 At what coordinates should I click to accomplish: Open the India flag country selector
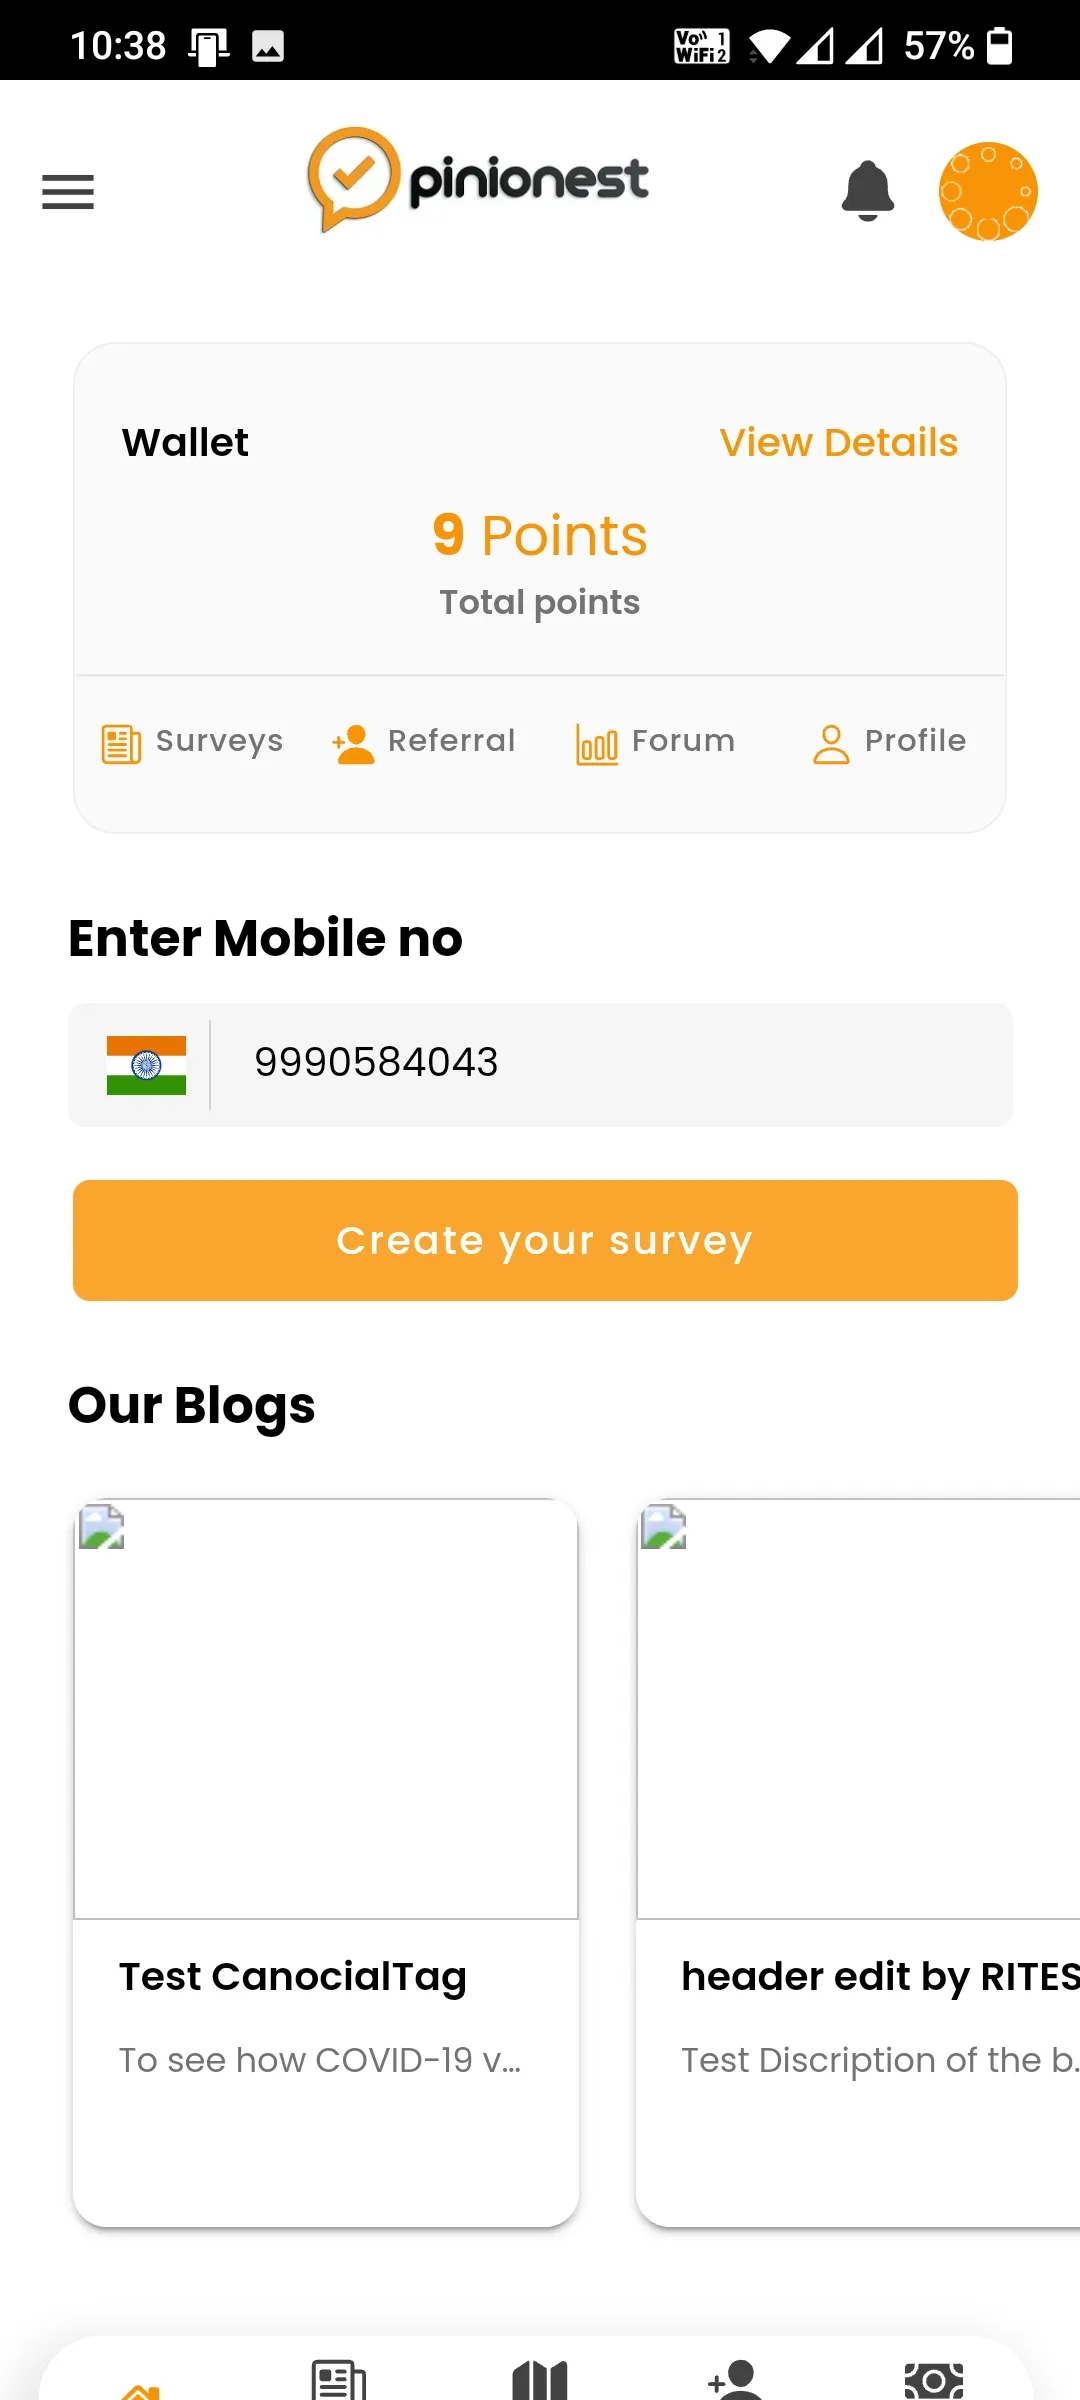click(x=146, y=1065)
